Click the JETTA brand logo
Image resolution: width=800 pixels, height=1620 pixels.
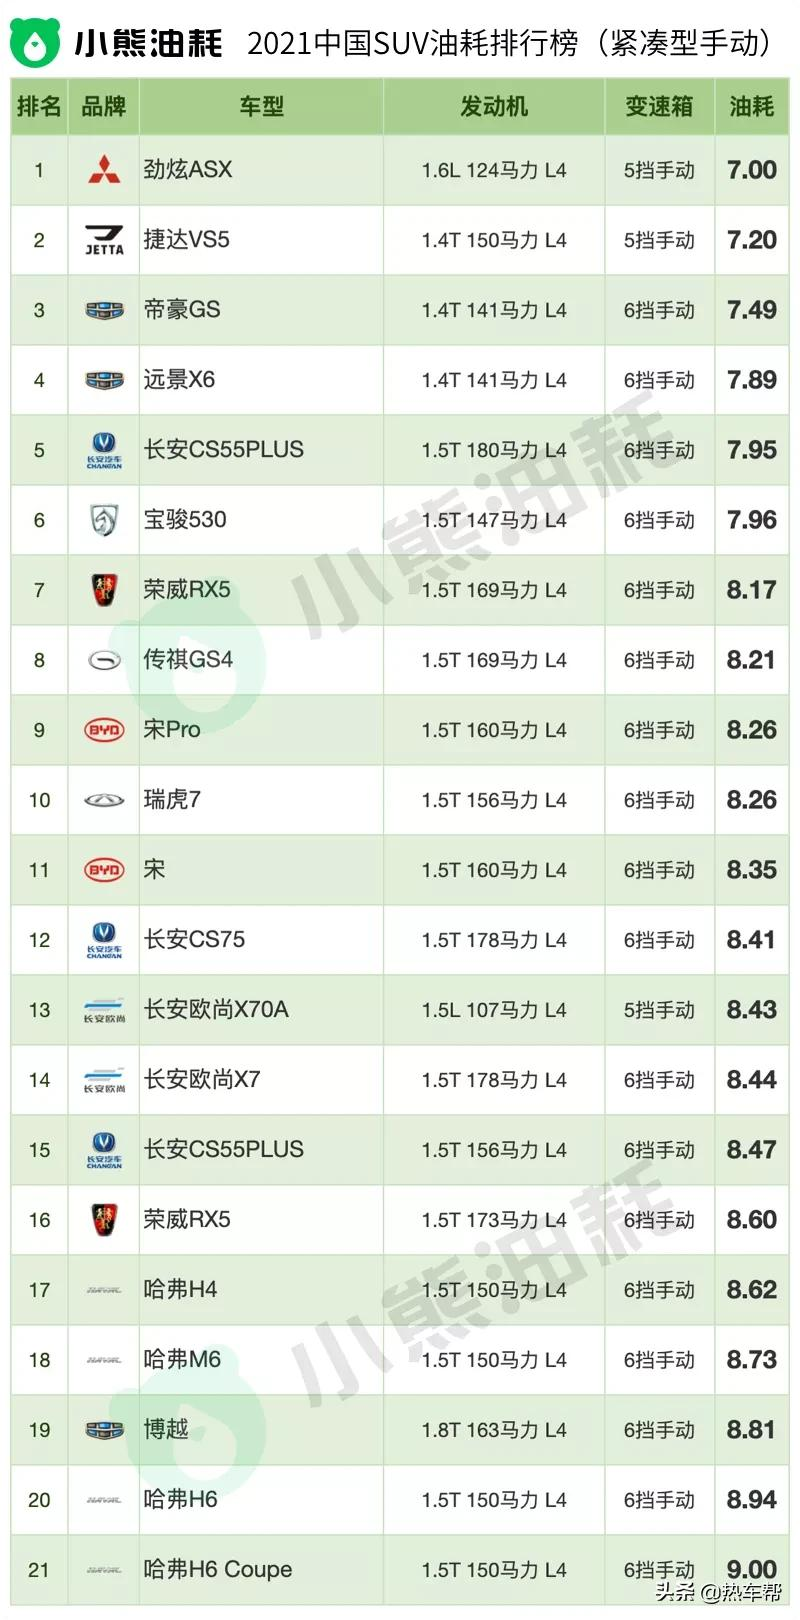pos(104,240)
